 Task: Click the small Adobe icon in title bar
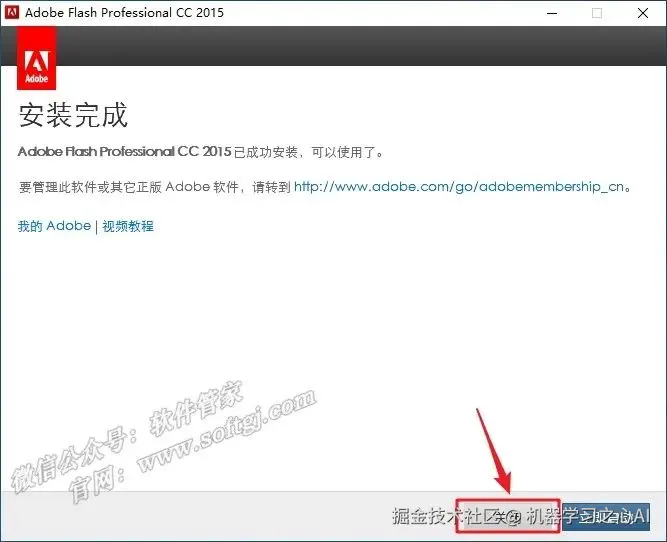(x=11, y=12)
